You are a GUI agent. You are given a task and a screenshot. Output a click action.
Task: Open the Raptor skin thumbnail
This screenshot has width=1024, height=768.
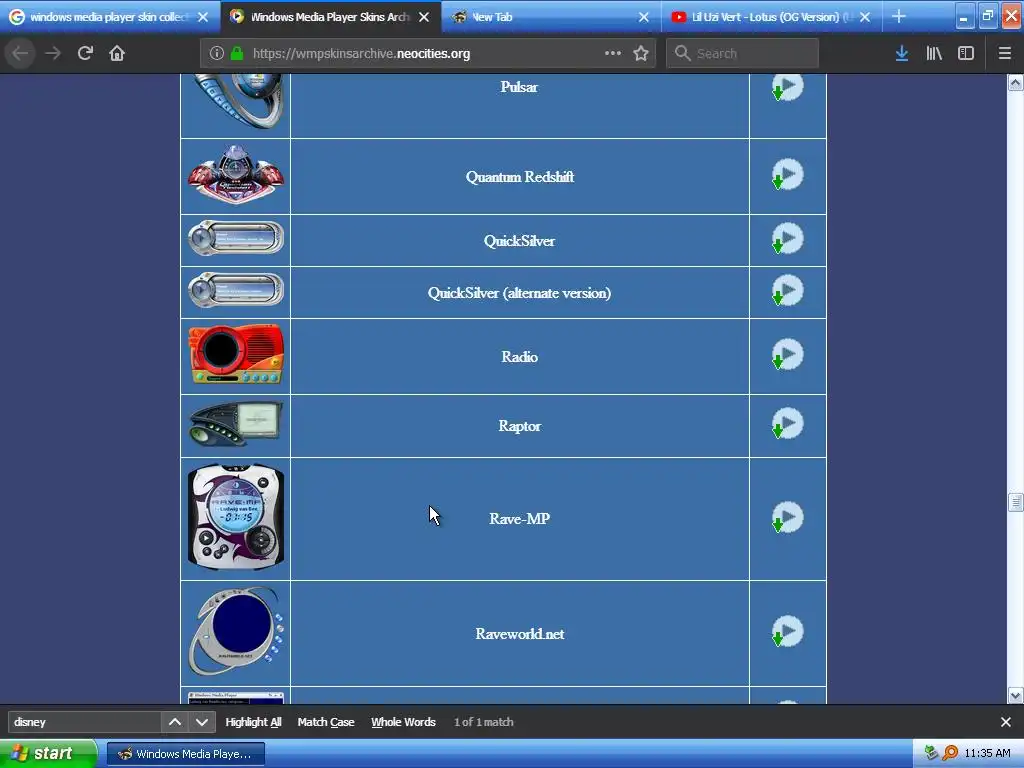236,424
